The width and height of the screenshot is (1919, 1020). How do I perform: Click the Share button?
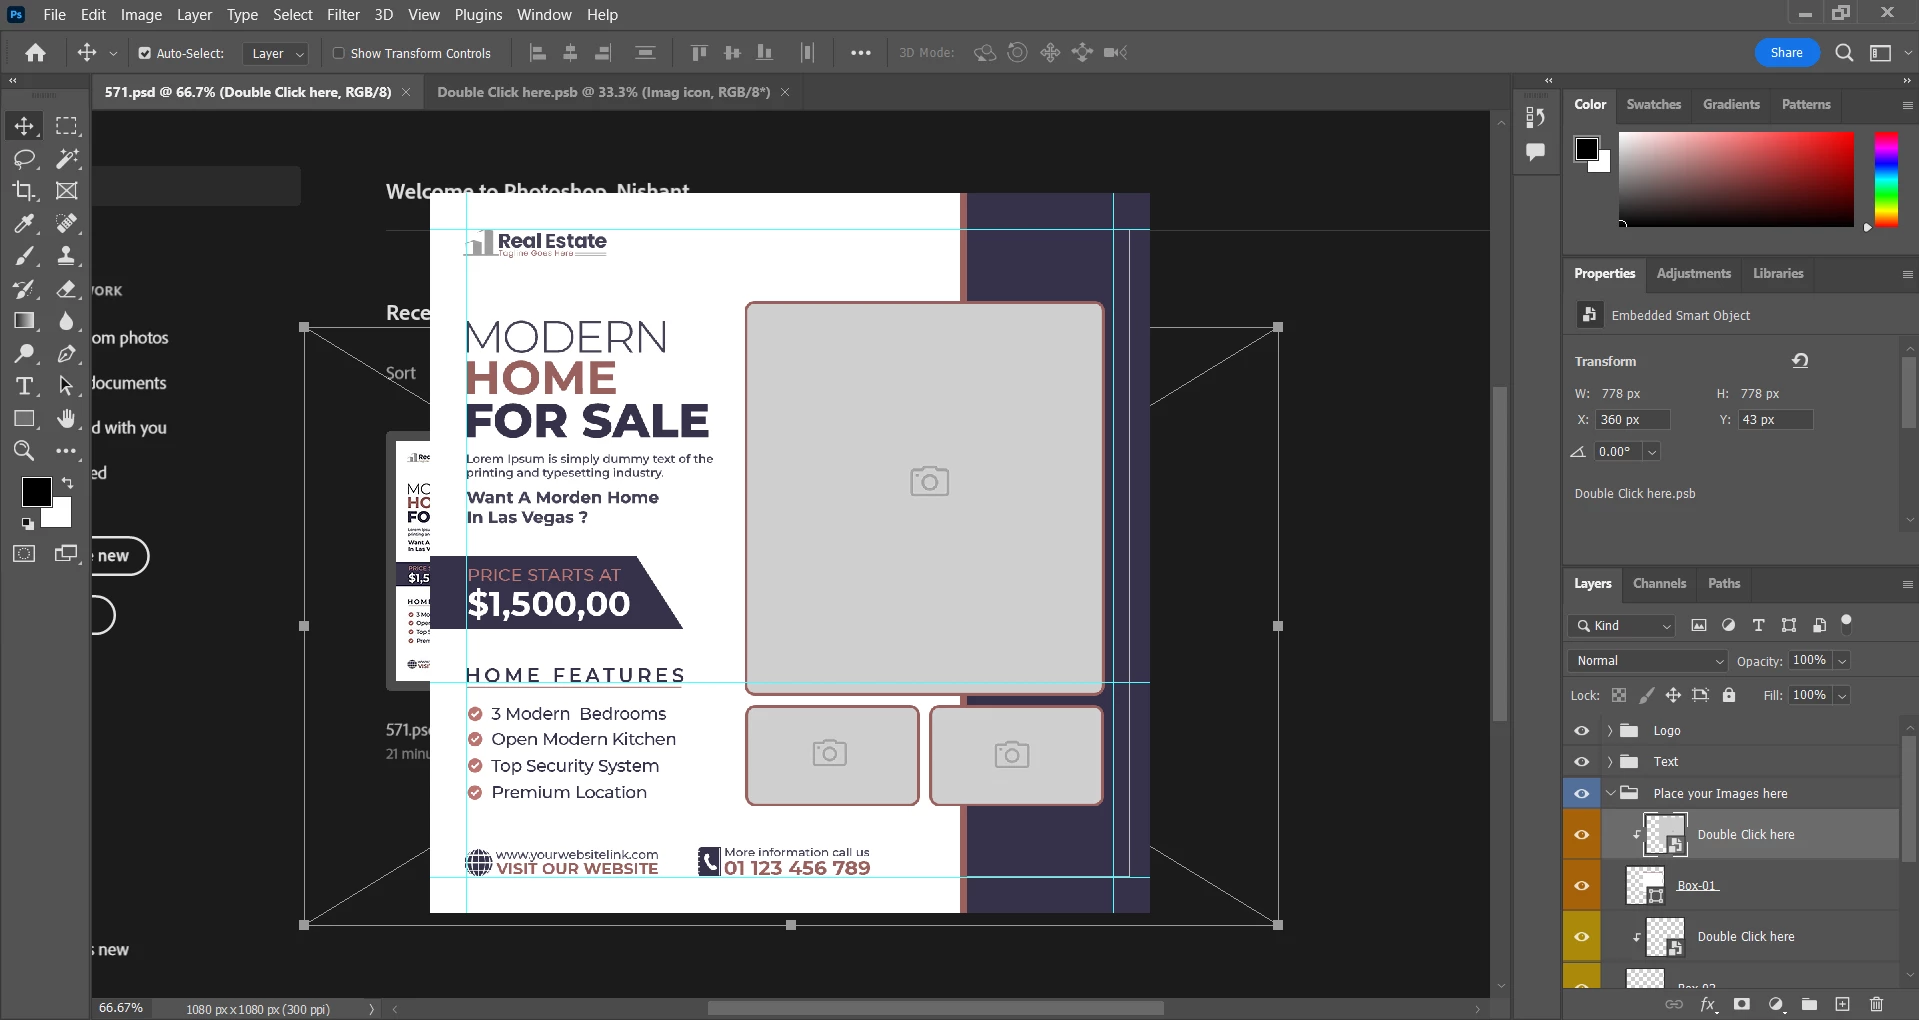(1786, 53)
